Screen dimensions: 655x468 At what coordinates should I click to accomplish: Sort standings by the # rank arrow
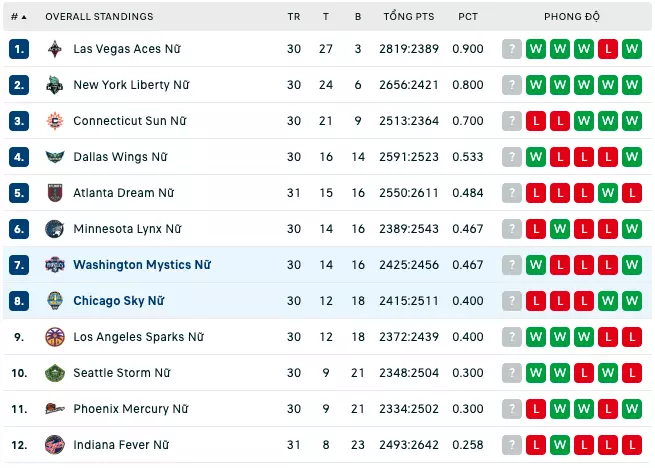(x=19, y=17)
